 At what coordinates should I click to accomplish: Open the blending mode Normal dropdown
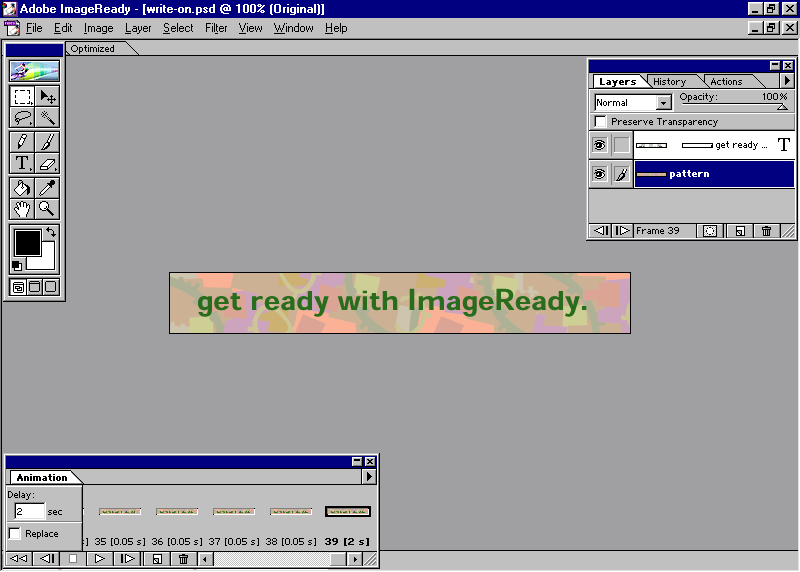(x=663, y=103)
